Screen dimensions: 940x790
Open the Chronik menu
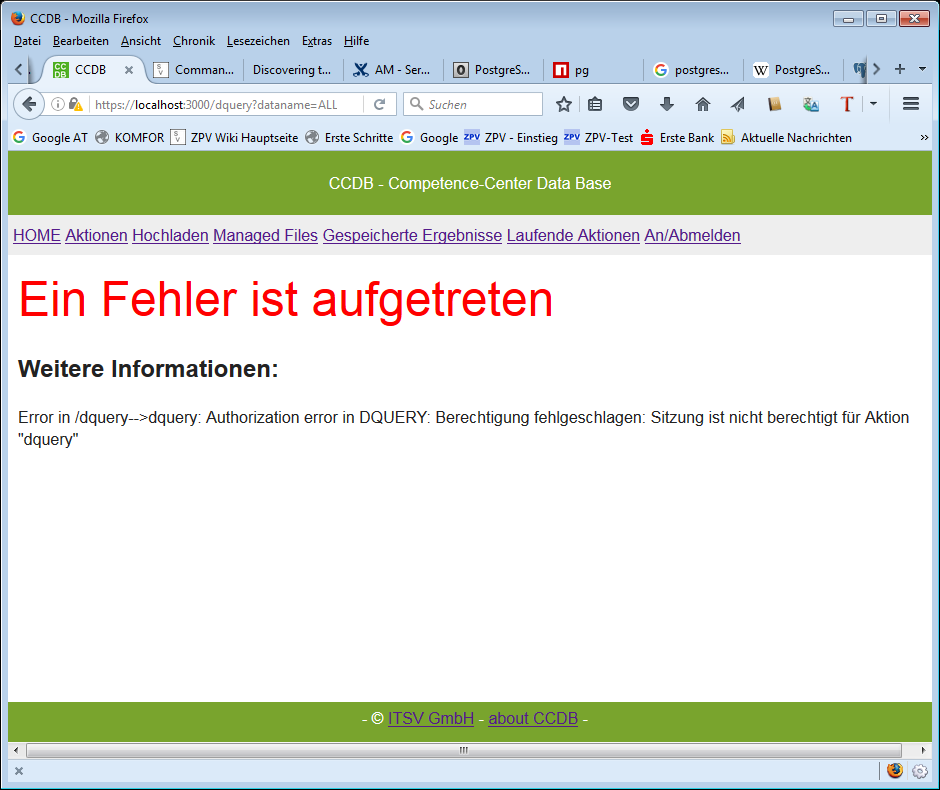click(193, 41)
